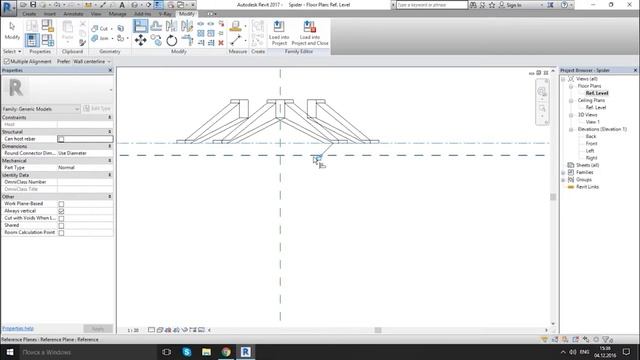Open the Annotate ribbon tab
The image size is (640, 360).
73,14
